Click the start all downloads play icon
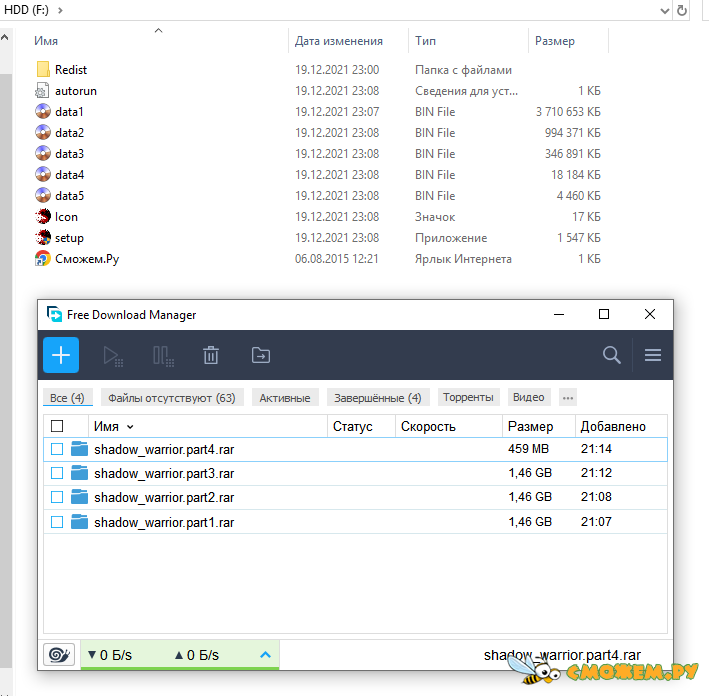709x696 pixels. (x=113, y=356)
